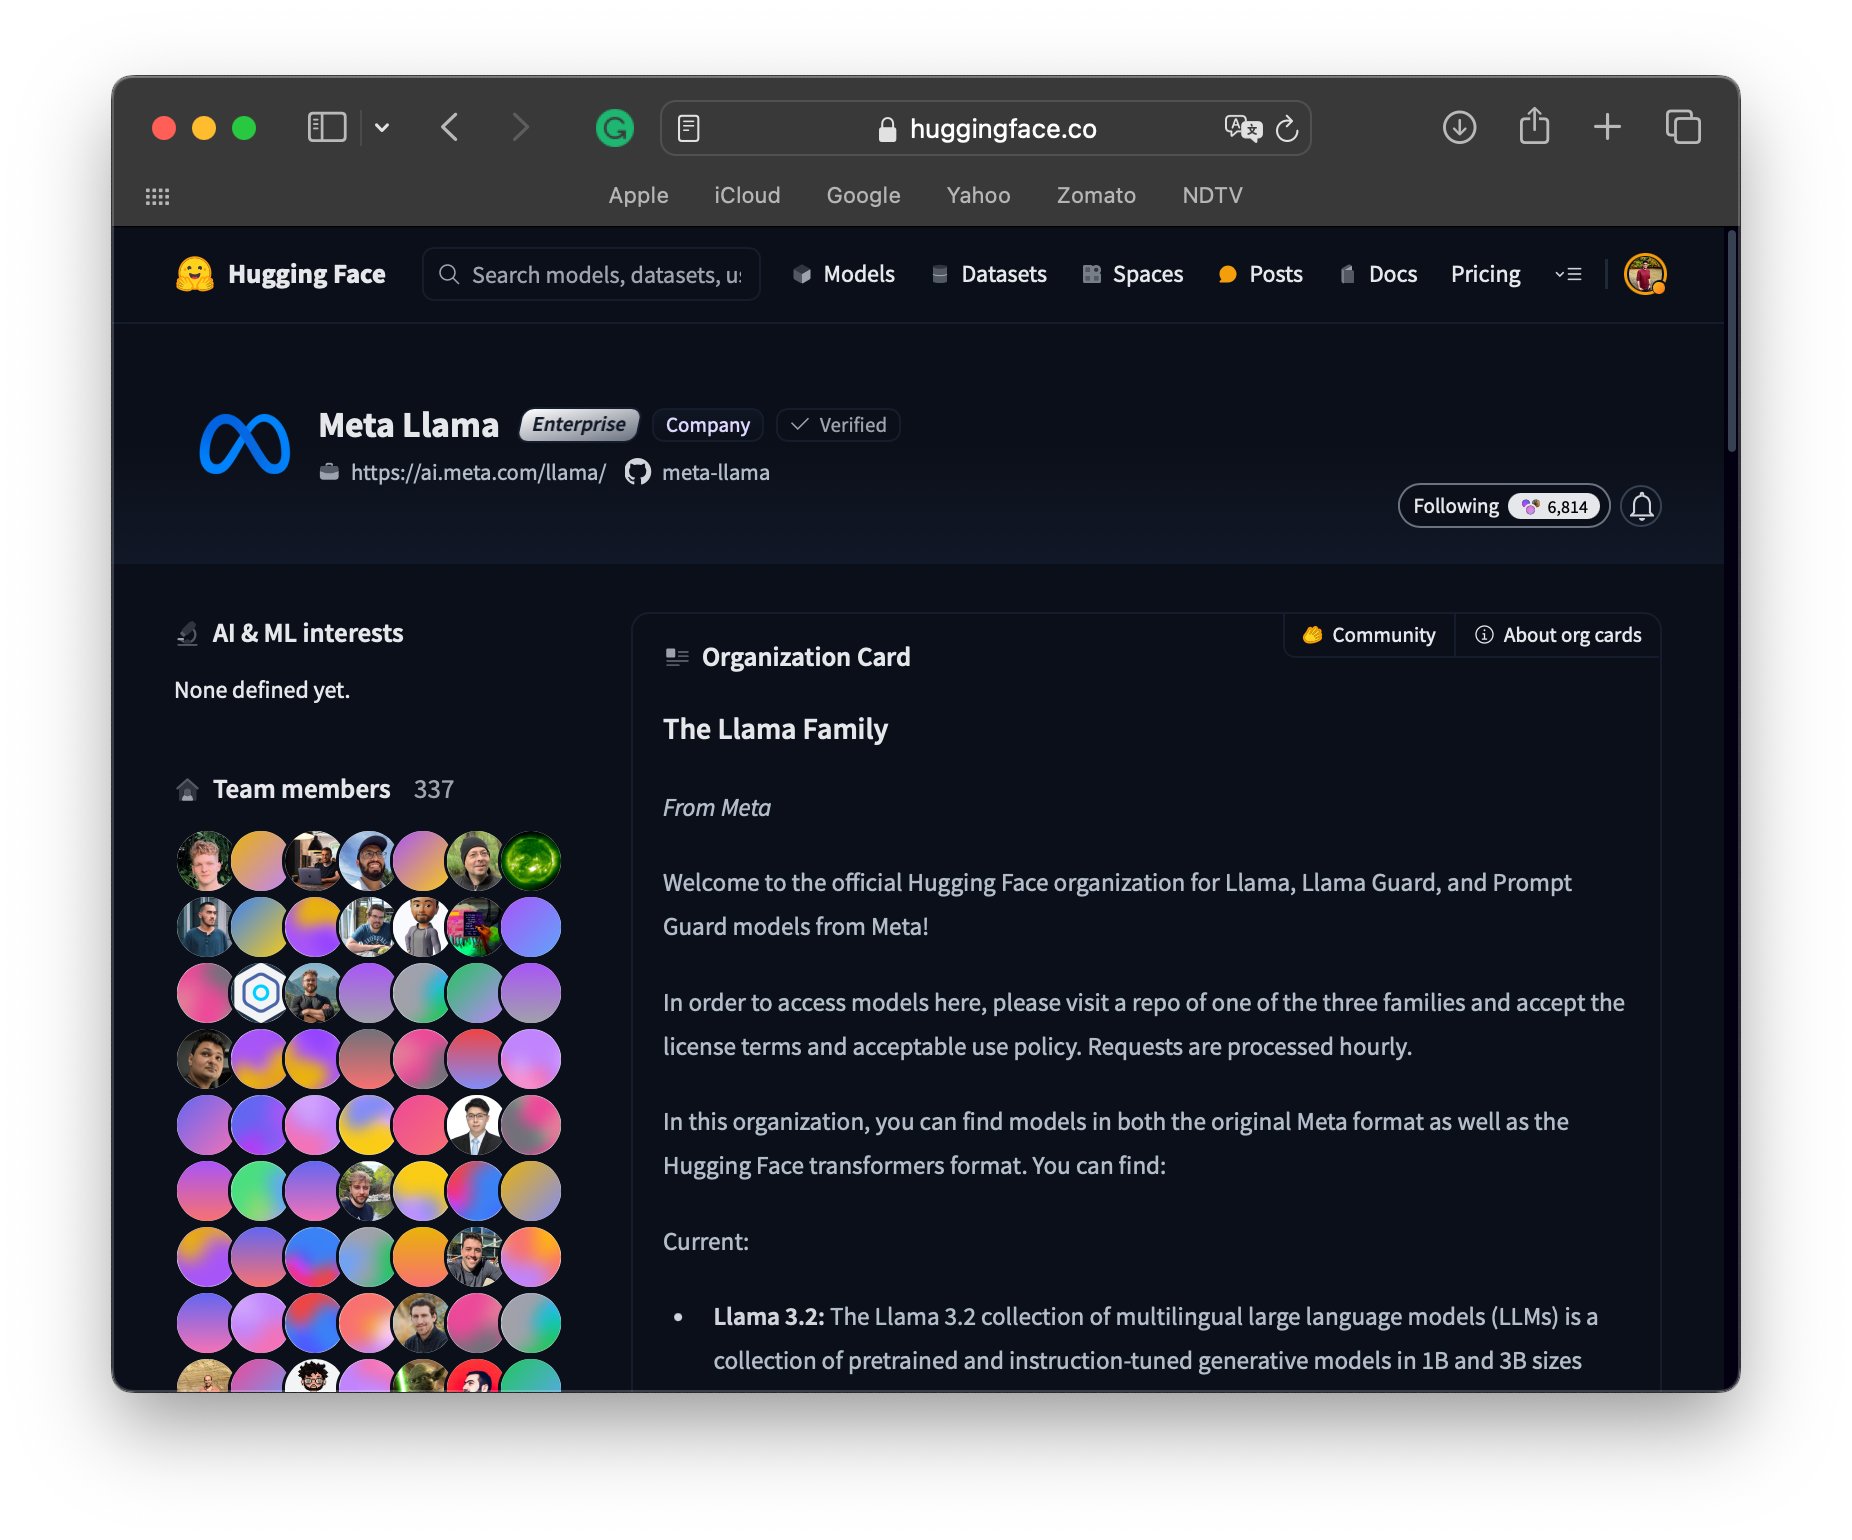Click 'The Llama Family' heading

tap(775, 729)
